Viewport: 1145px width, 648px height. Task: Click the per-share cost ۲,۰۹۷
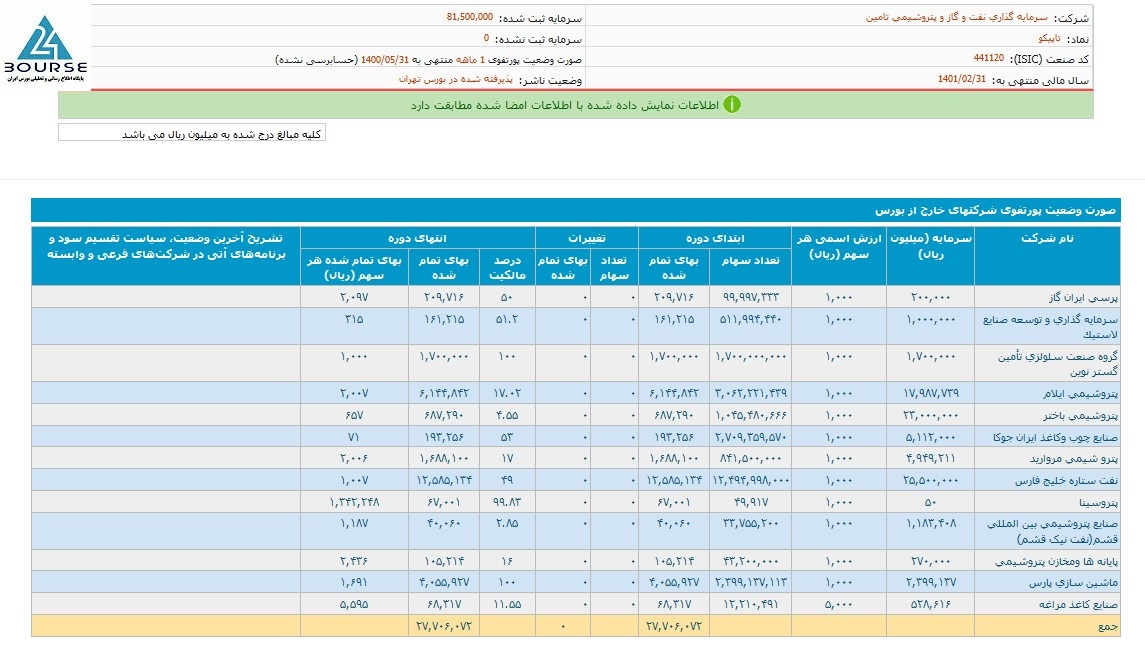coord(354,297)
